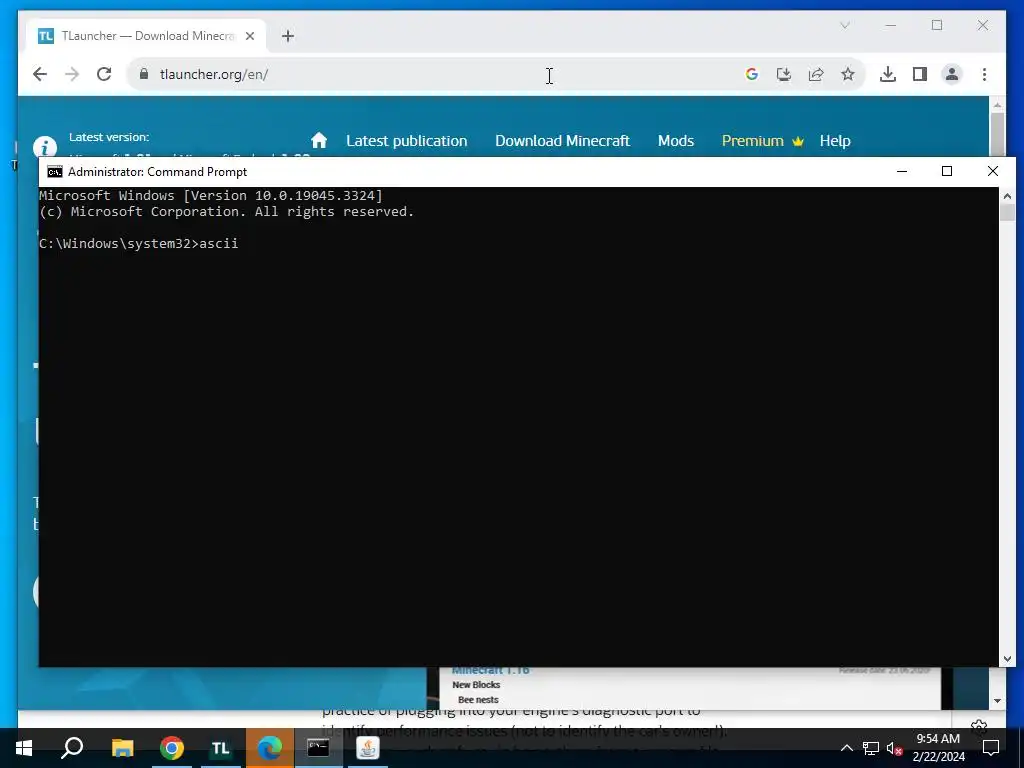Select the TLauncher tab

pyautogui.click(x=146, y=36)
